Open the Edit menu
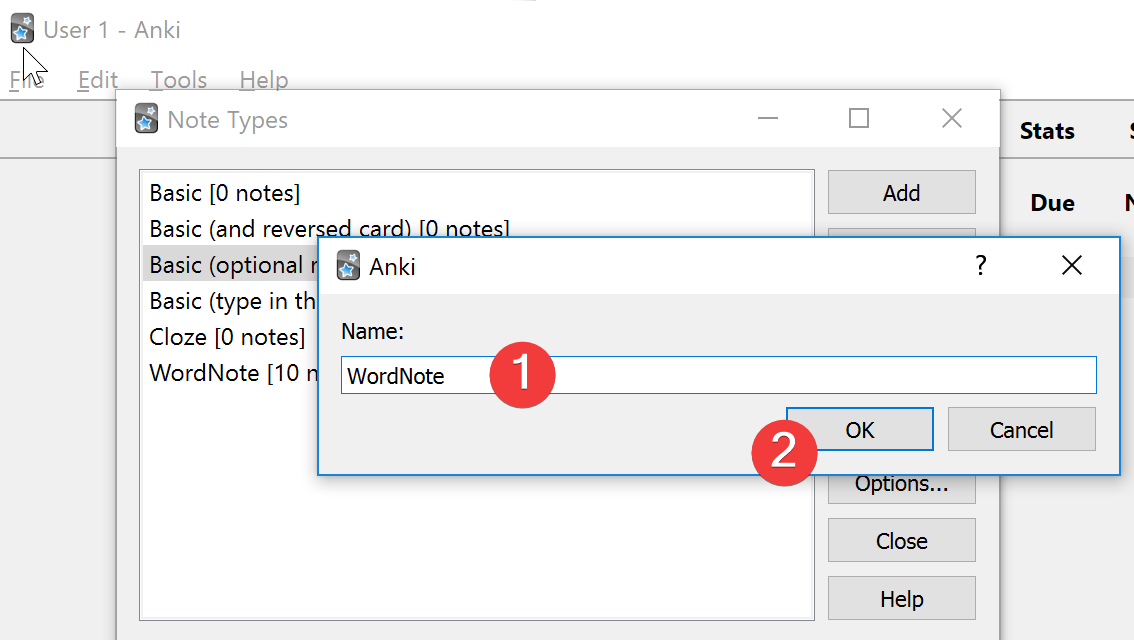 pos(98,80)
